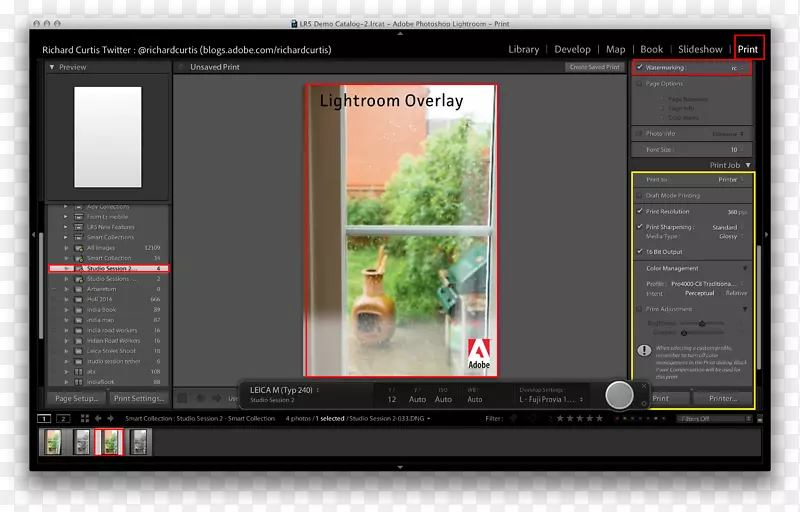Viewport: 800px width, 512px height.
Task: Select the indiaBook collection icon
Action: pos(79,382)
